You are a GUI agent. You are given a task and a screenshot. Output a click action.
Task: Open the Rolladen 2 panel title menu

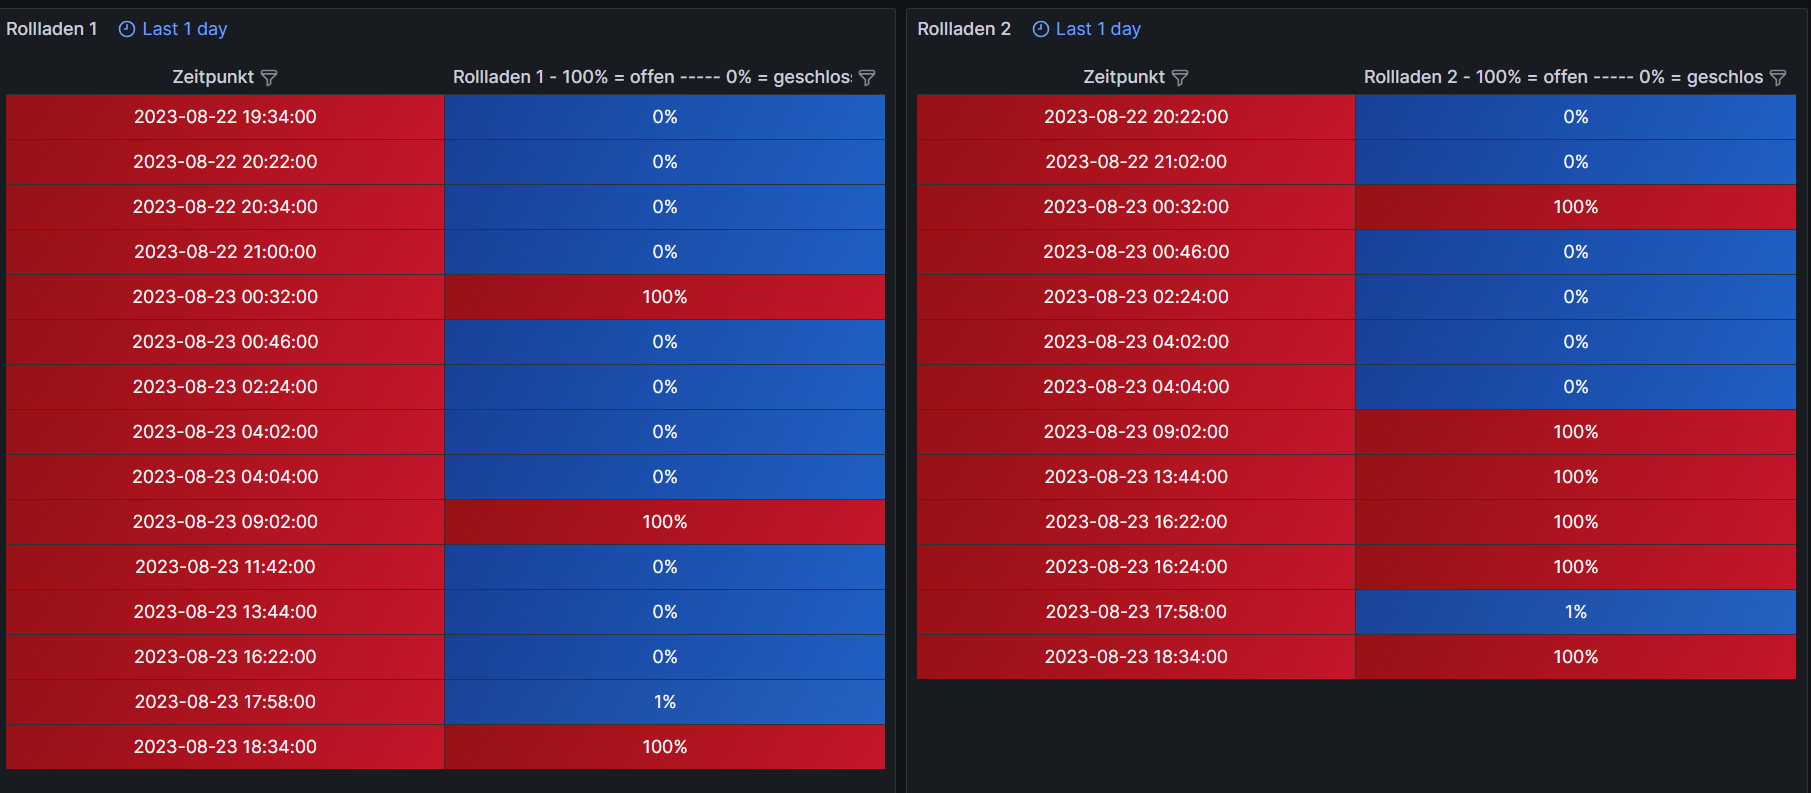coord(964,29)
